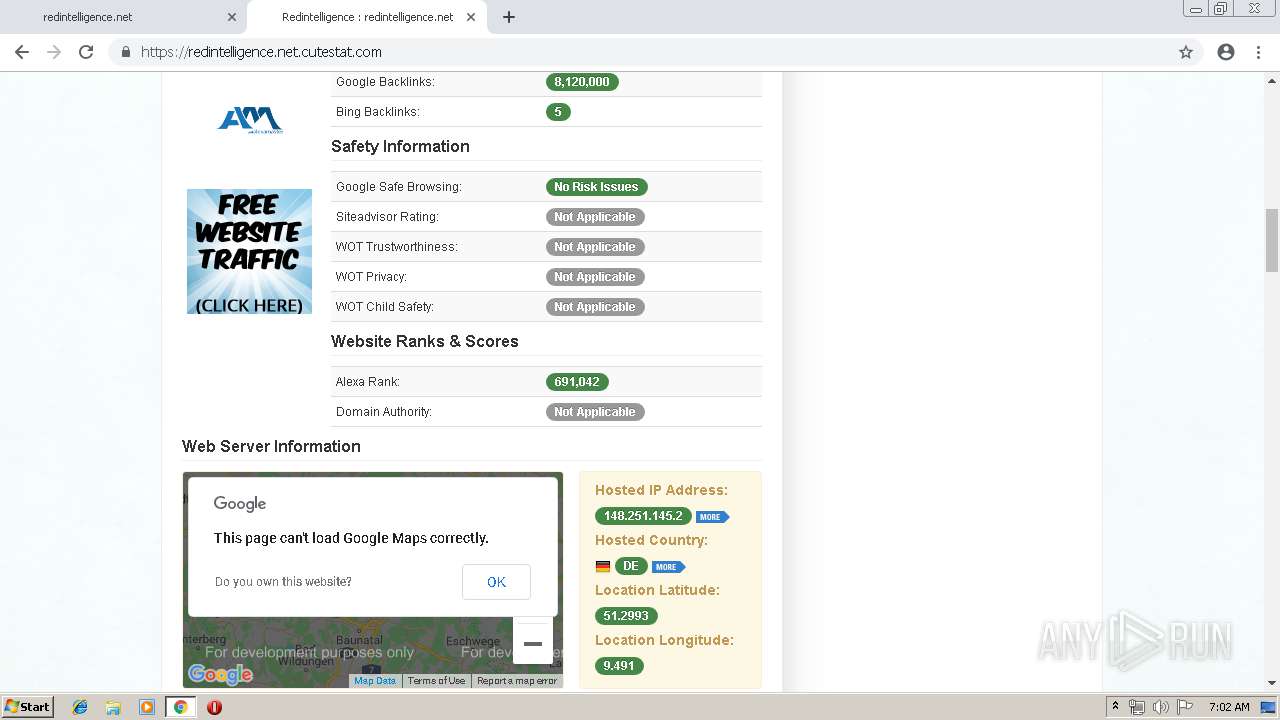Go forward with the arrow button
The height and width of the screenshot is (720, 1280).
54,52
